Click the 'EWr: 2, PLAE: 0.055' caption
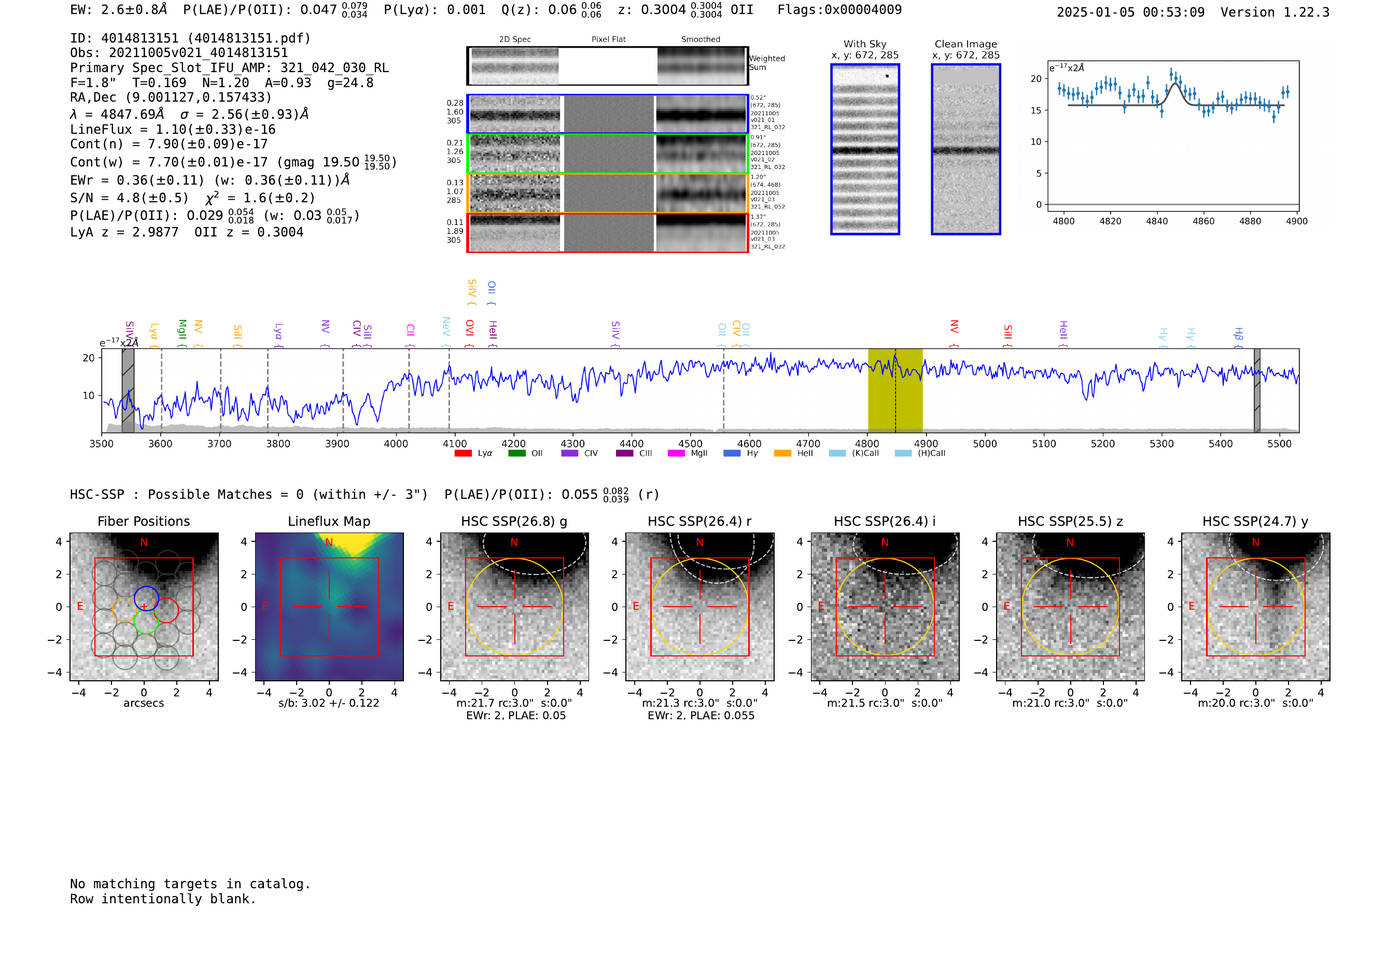 [x=700, y=716]
